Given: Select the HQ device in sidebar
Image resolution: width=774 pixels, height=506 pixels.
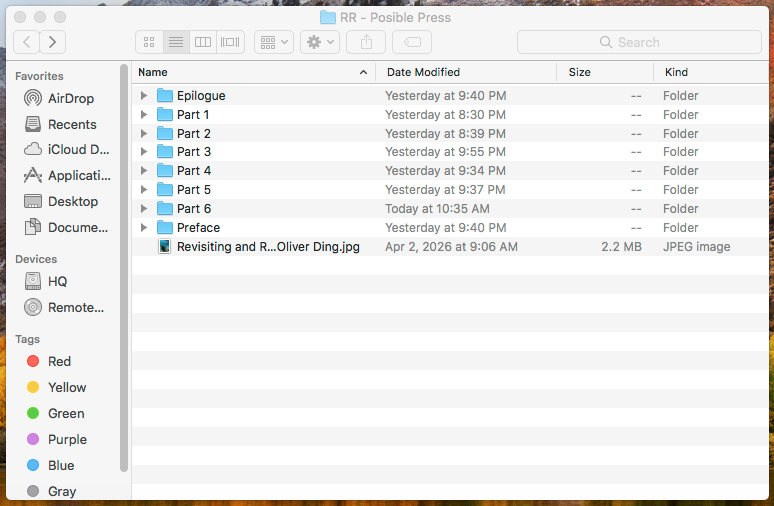Looking at the screenshot, I should (x=57, y=281).
